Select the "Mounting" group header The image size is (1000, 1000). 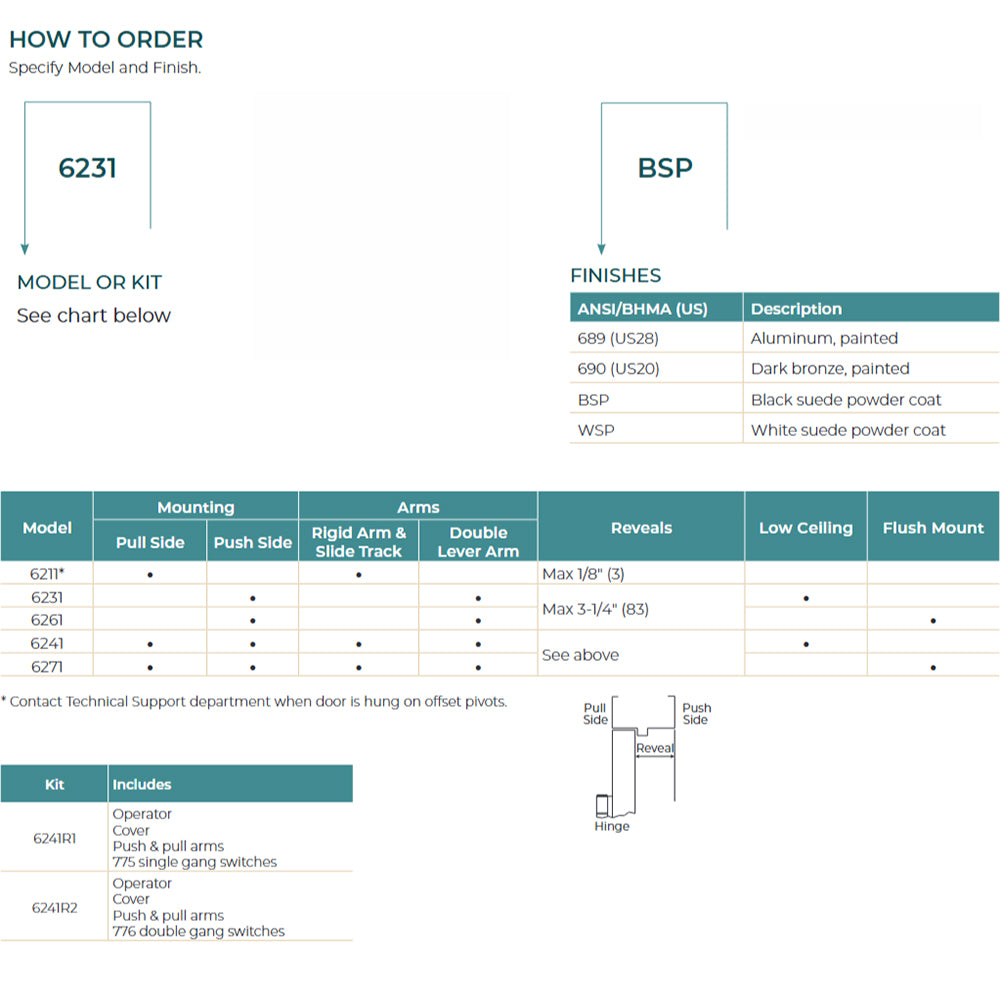(x=196, y=508)
